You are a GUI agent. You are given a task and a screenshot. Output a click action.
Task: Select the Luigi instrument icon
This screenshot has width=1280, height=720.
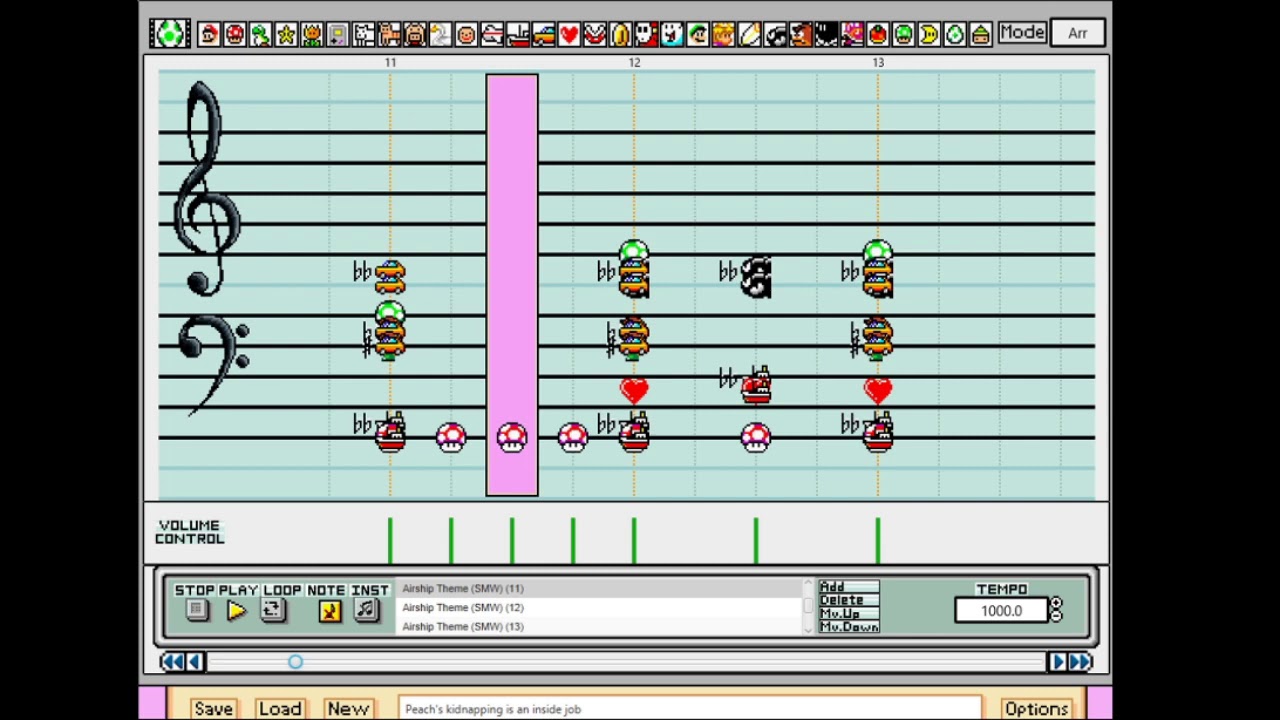coord(698,35)
